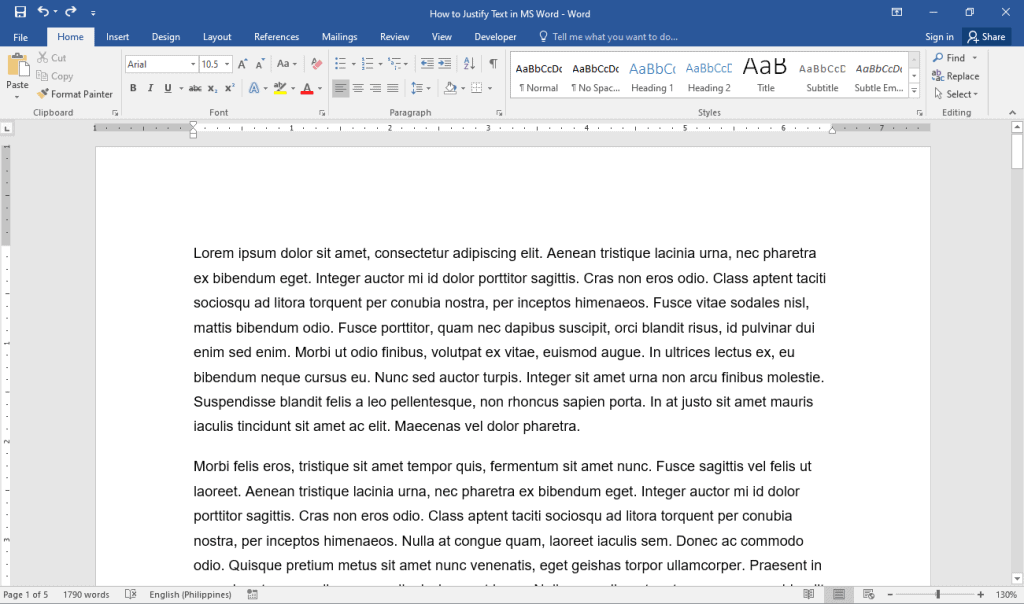
Task: Show paragraph marks with the pilcrow icon
Action: point(493,62)
